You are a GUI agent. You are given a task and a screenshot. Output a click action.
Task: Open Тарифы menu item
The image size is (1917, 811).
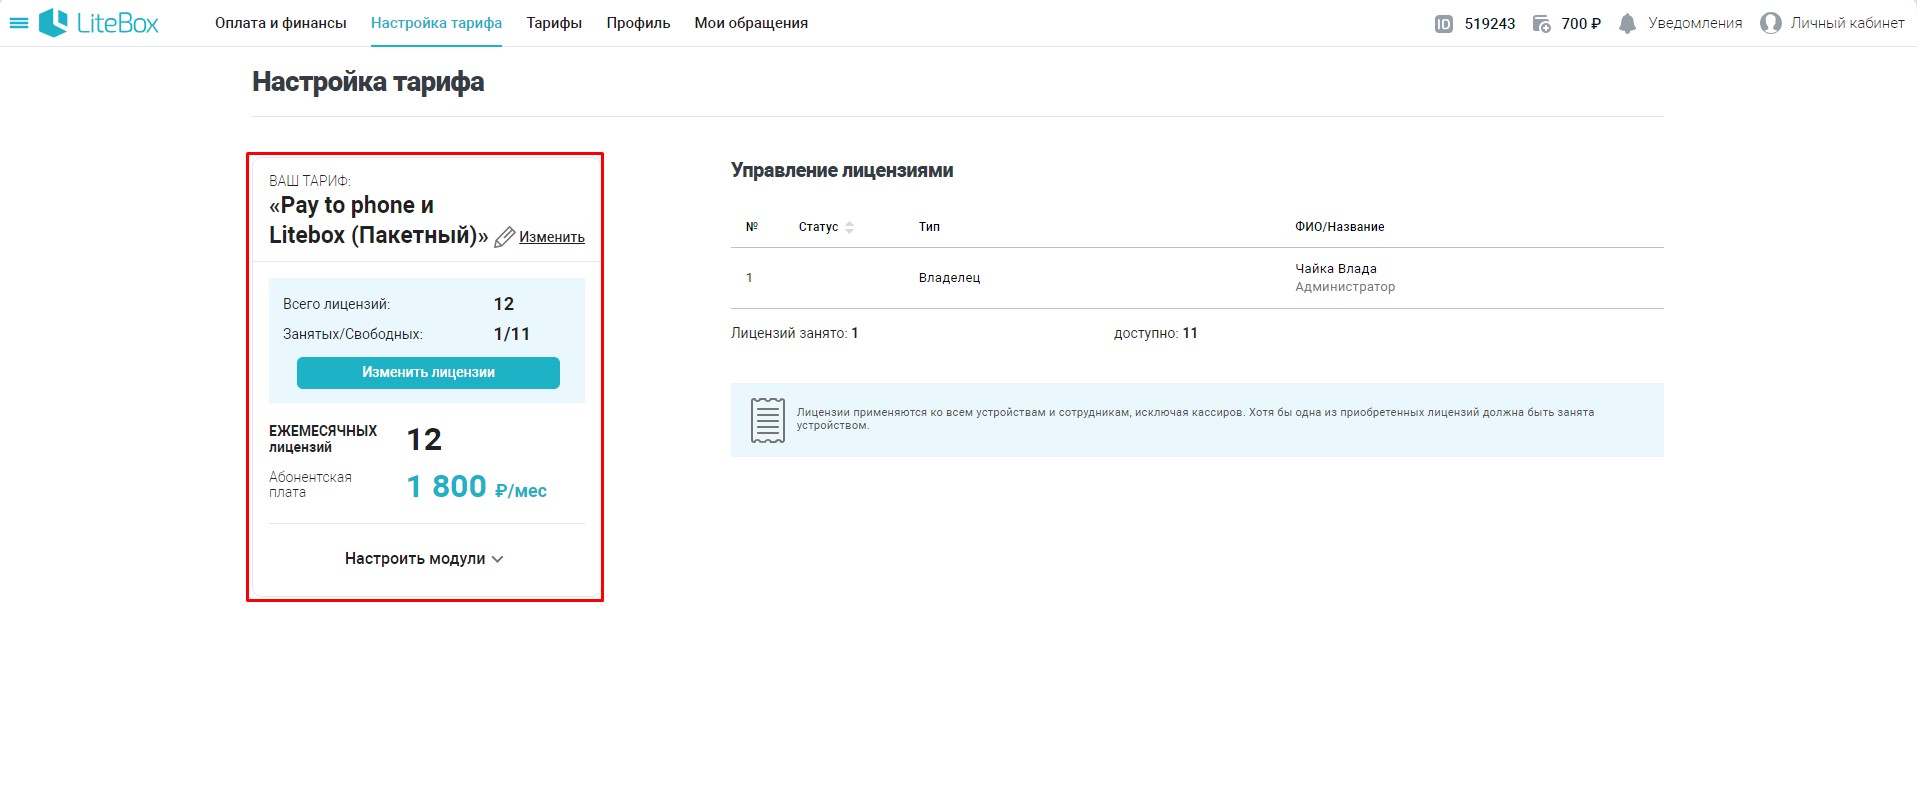coord(554,23)
